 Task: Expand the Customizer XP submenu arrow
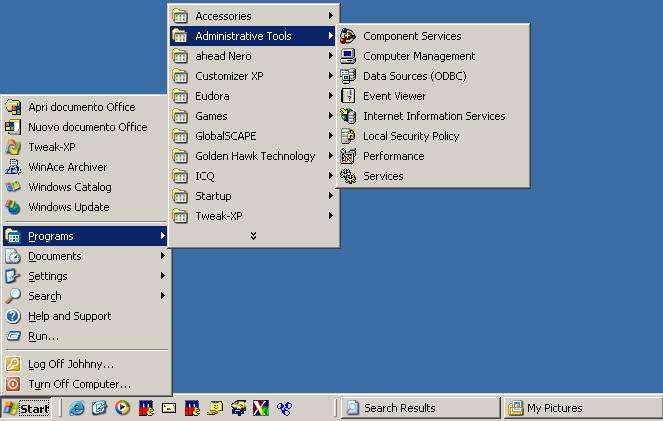(x=330, y=76)
